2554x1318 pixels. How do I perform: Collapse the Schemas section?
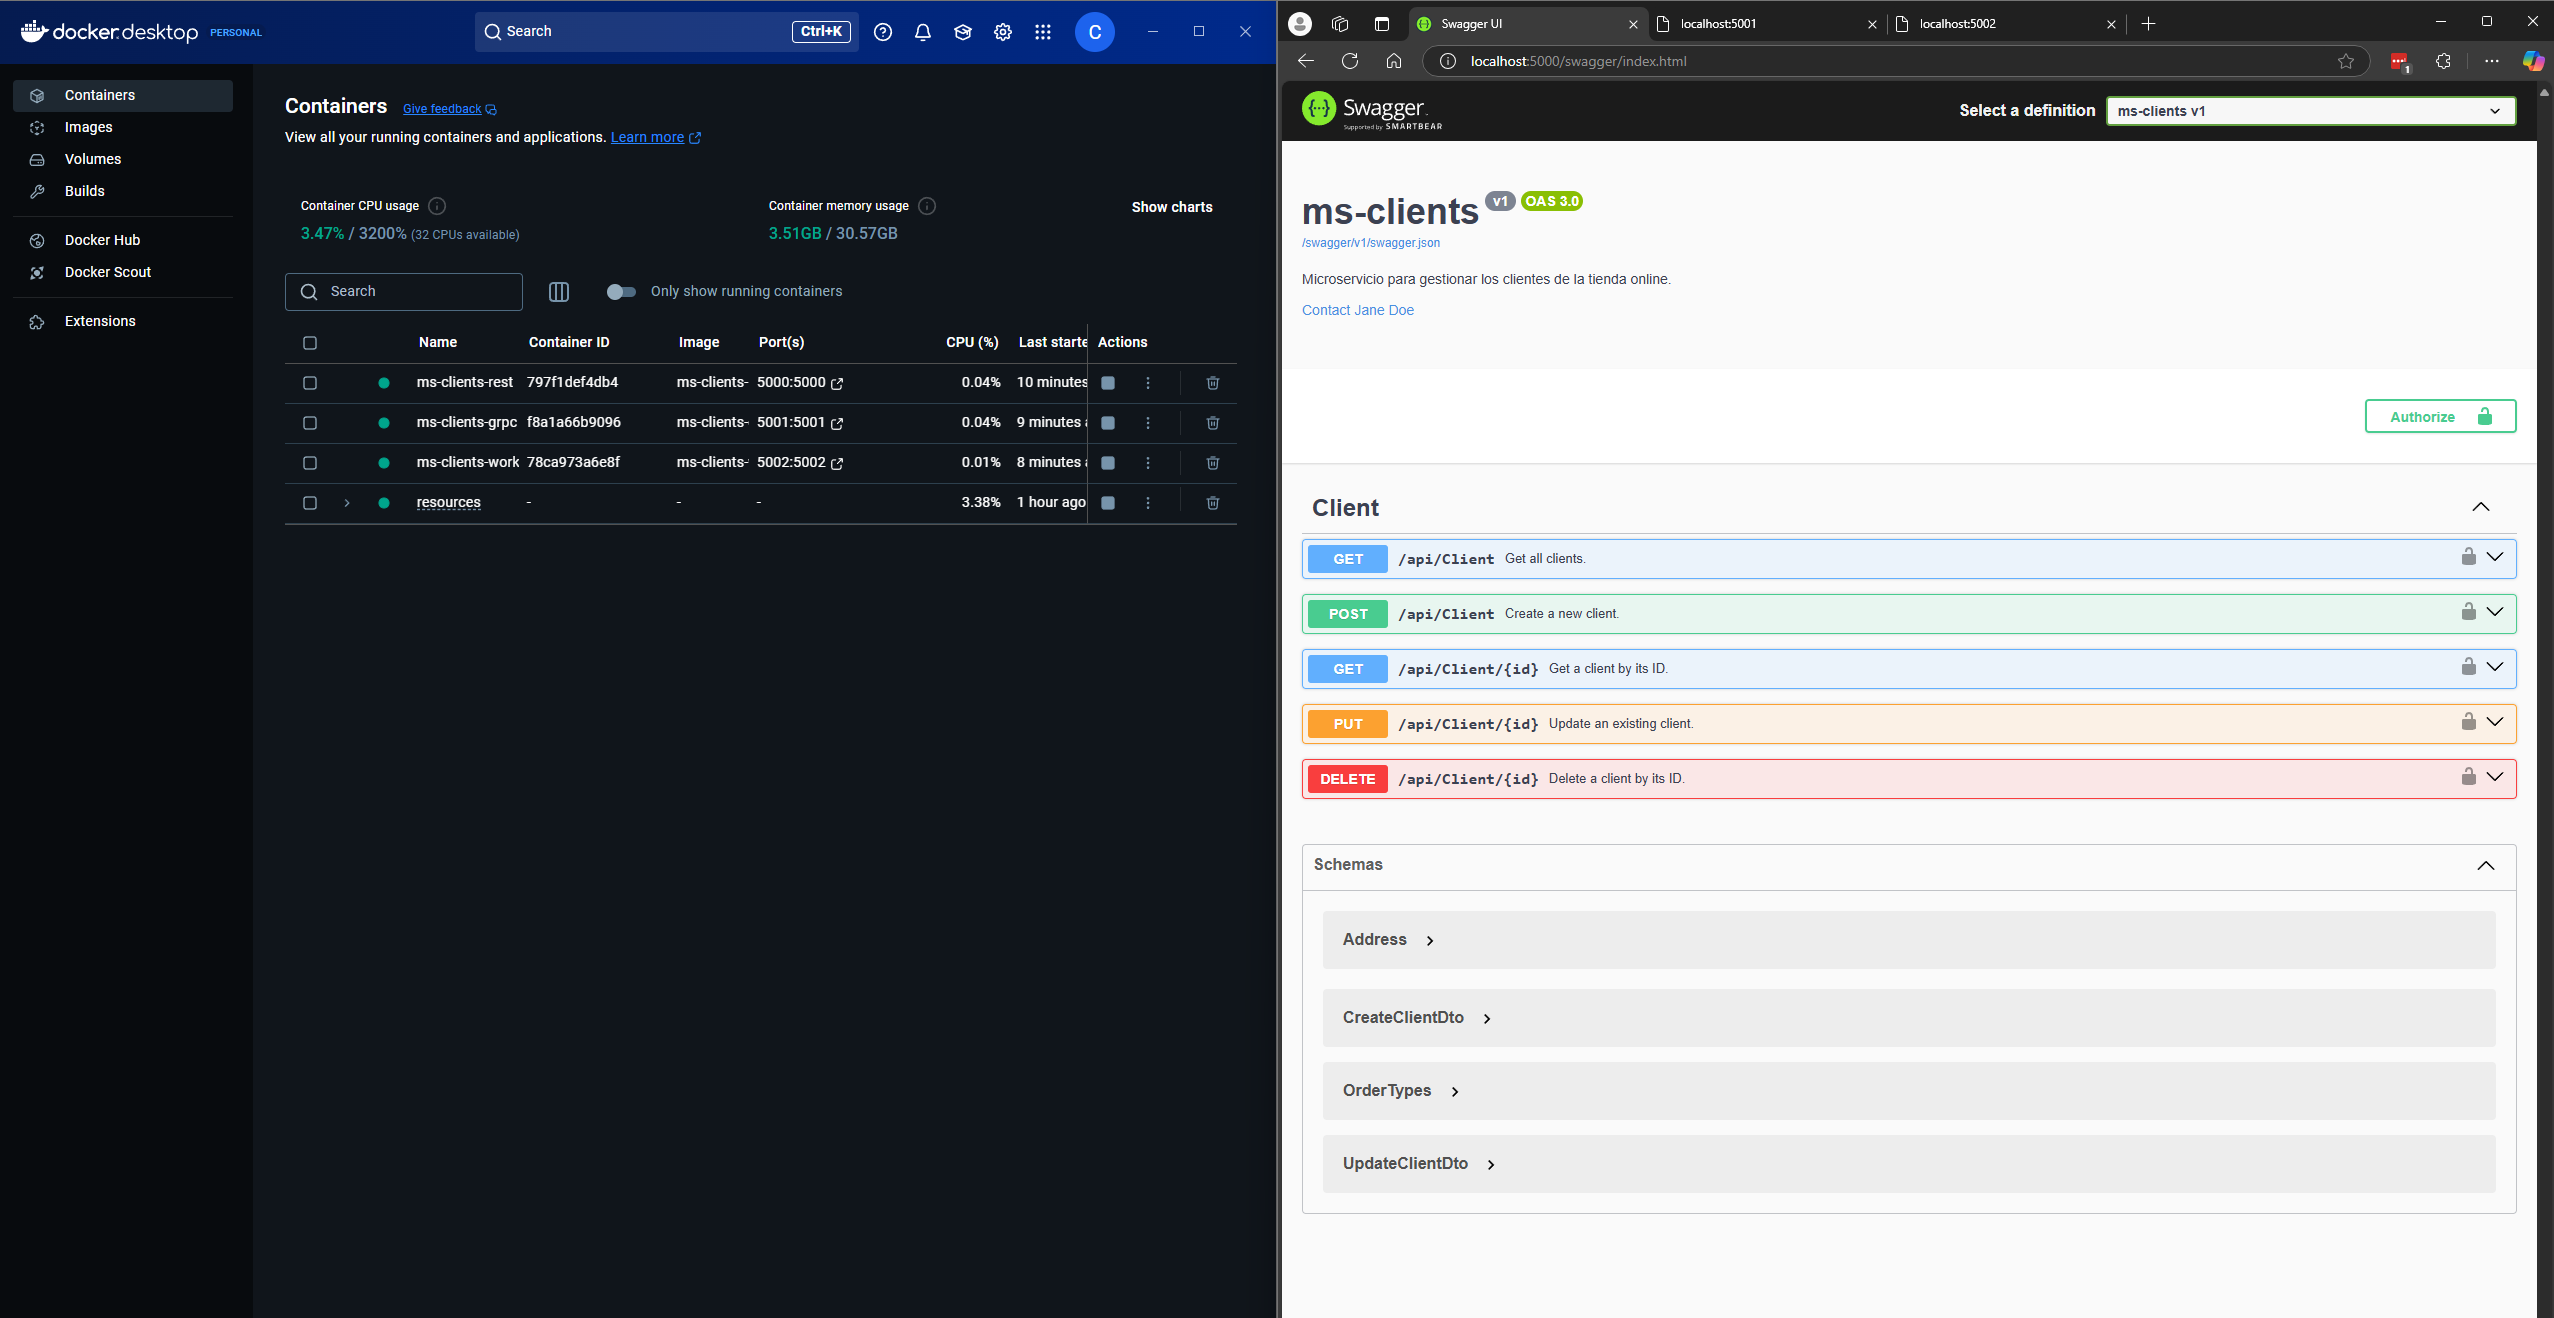click(x=2485, y=866)
